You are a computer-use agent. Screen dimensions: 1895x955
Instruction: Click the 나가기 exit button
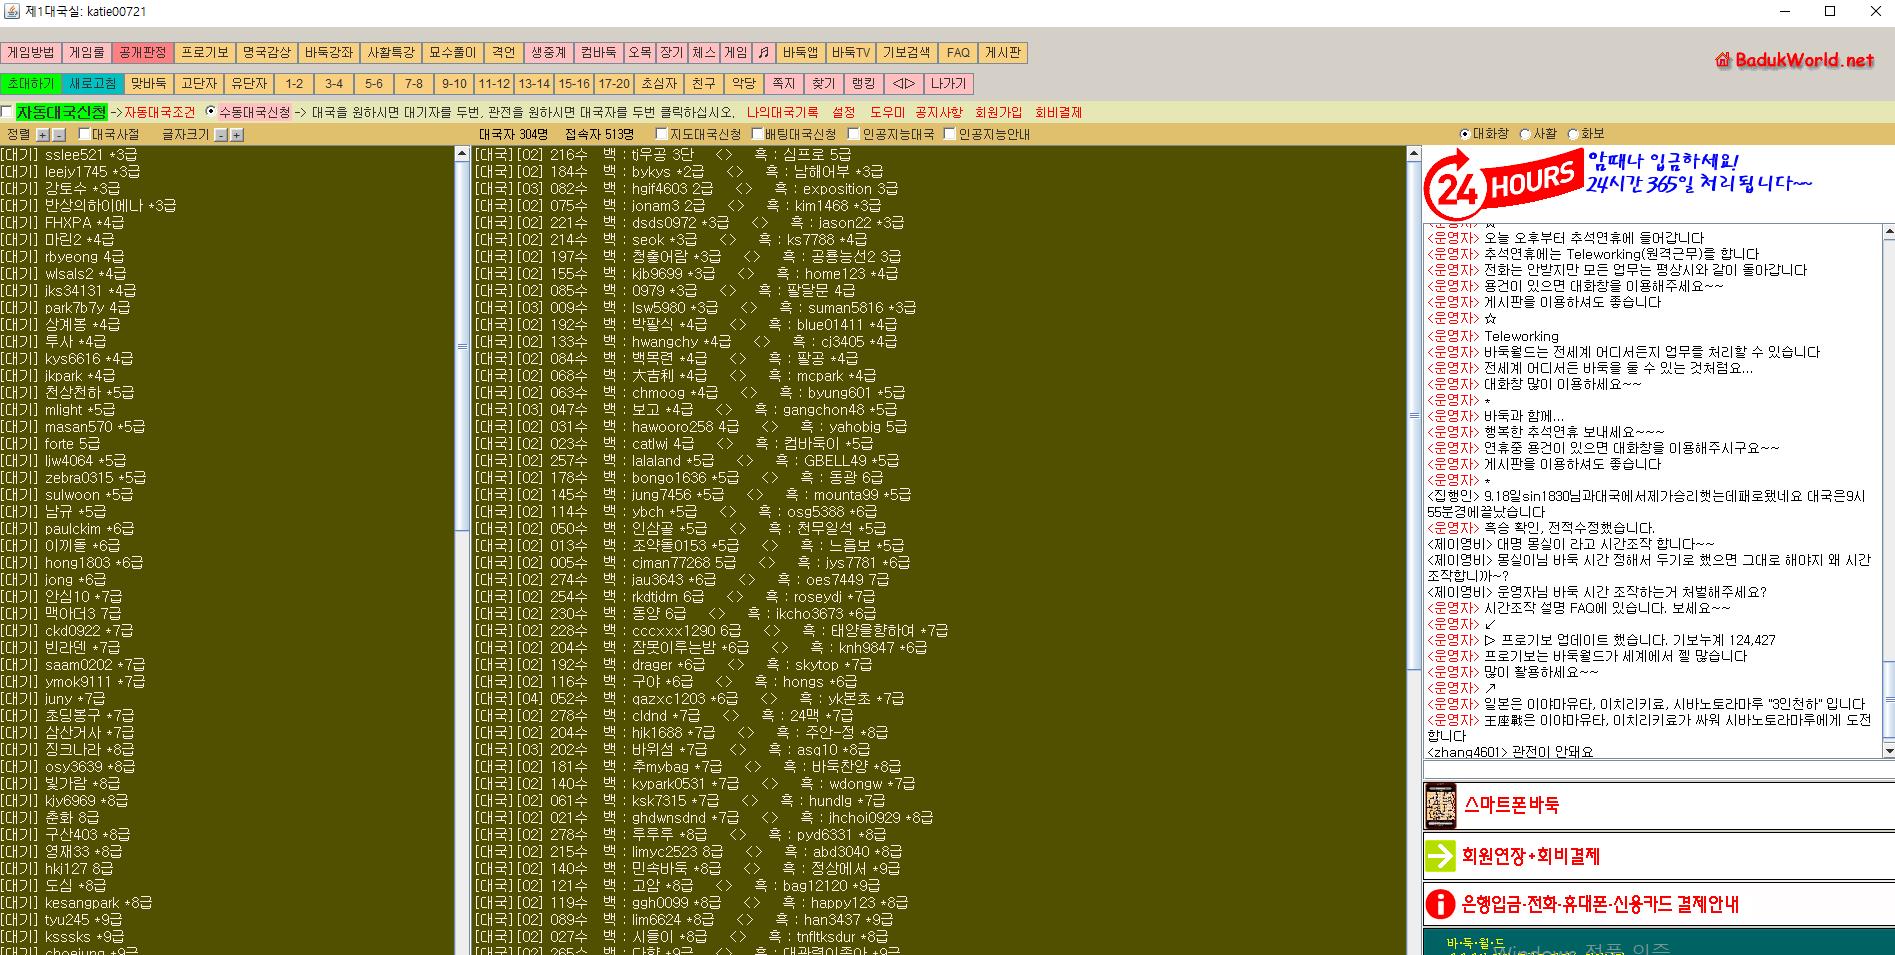click(948, 84)
